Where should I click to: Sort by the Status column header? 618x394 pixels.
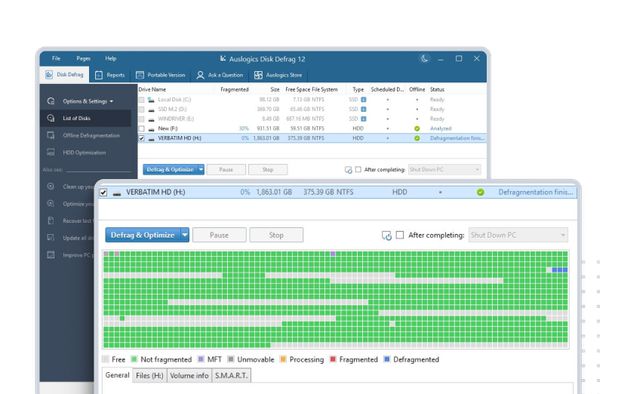click(x=437, y=89)
